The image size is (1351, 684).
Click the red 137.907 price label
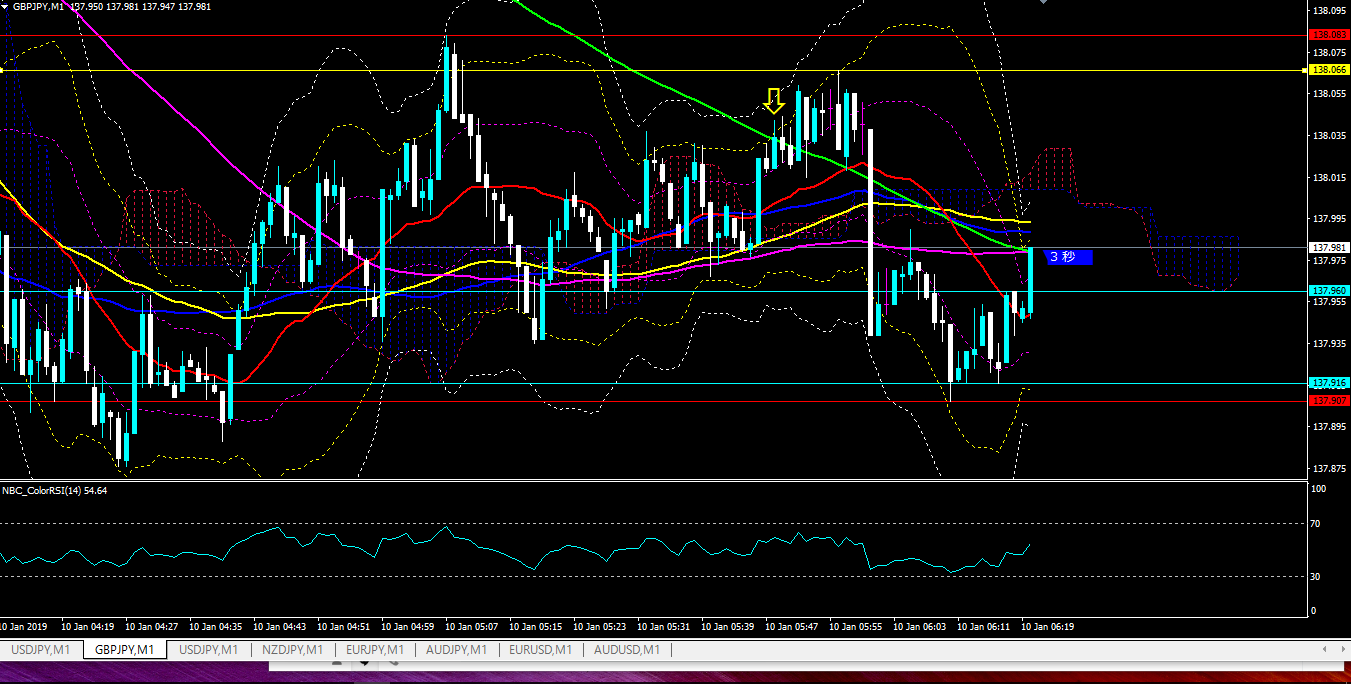[1328, 401]
